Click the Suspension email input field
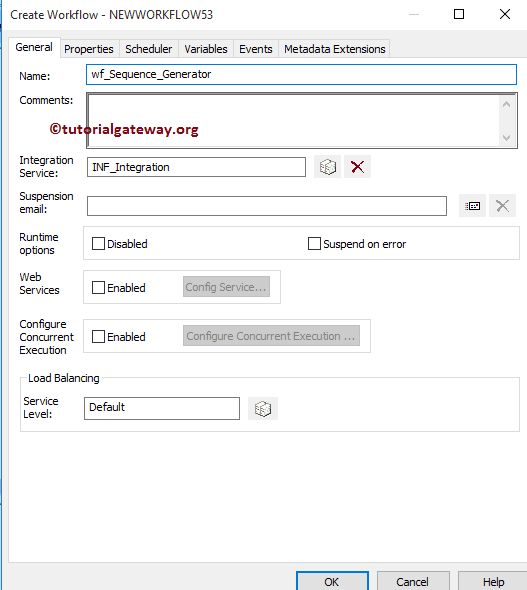This screenshot has height=590, width=527. [267, 206]
